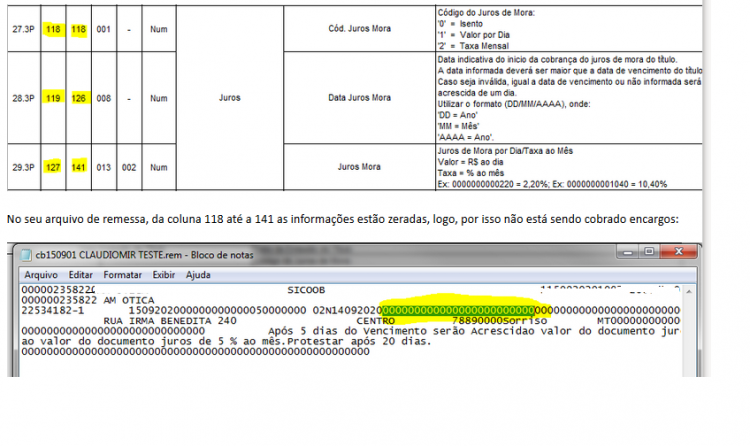Click the table cell '28.3P'
The image size is (750, 446).
coord(23,98)
